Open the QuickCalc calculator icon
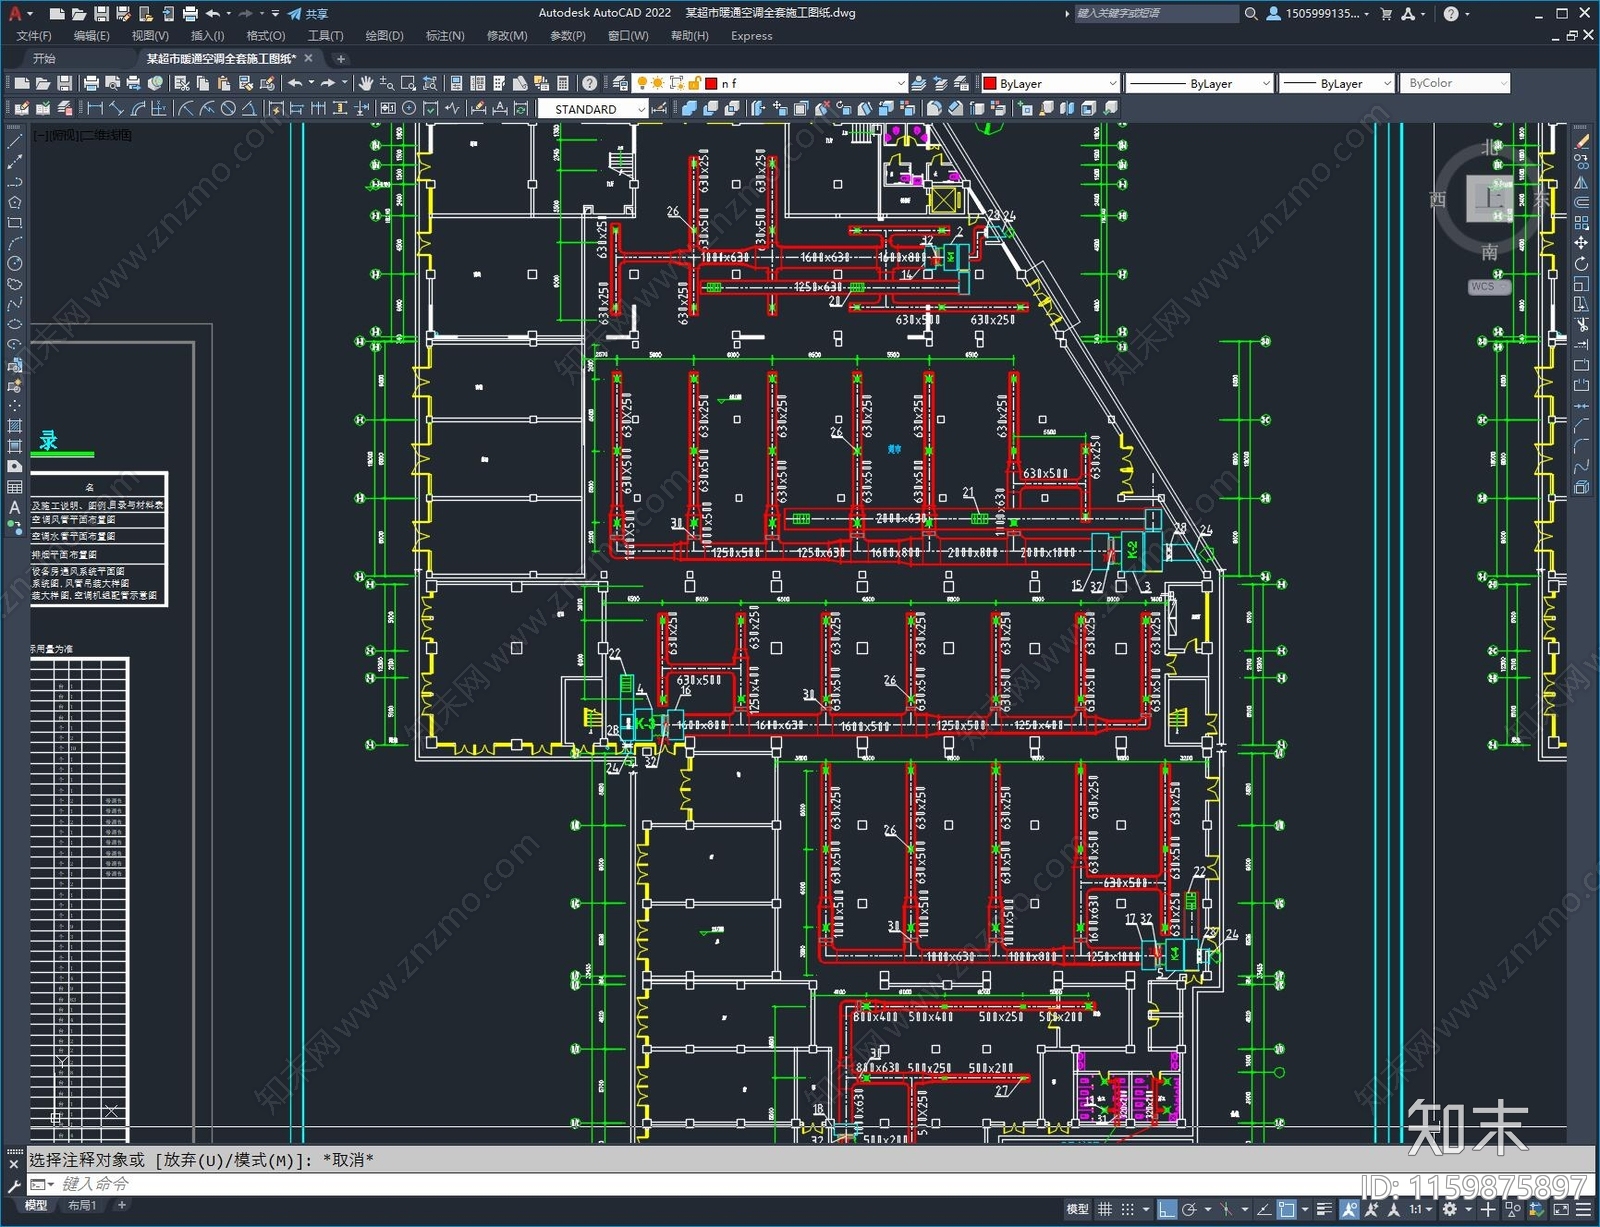1600x1227 pixels. (x=563, y=83)
